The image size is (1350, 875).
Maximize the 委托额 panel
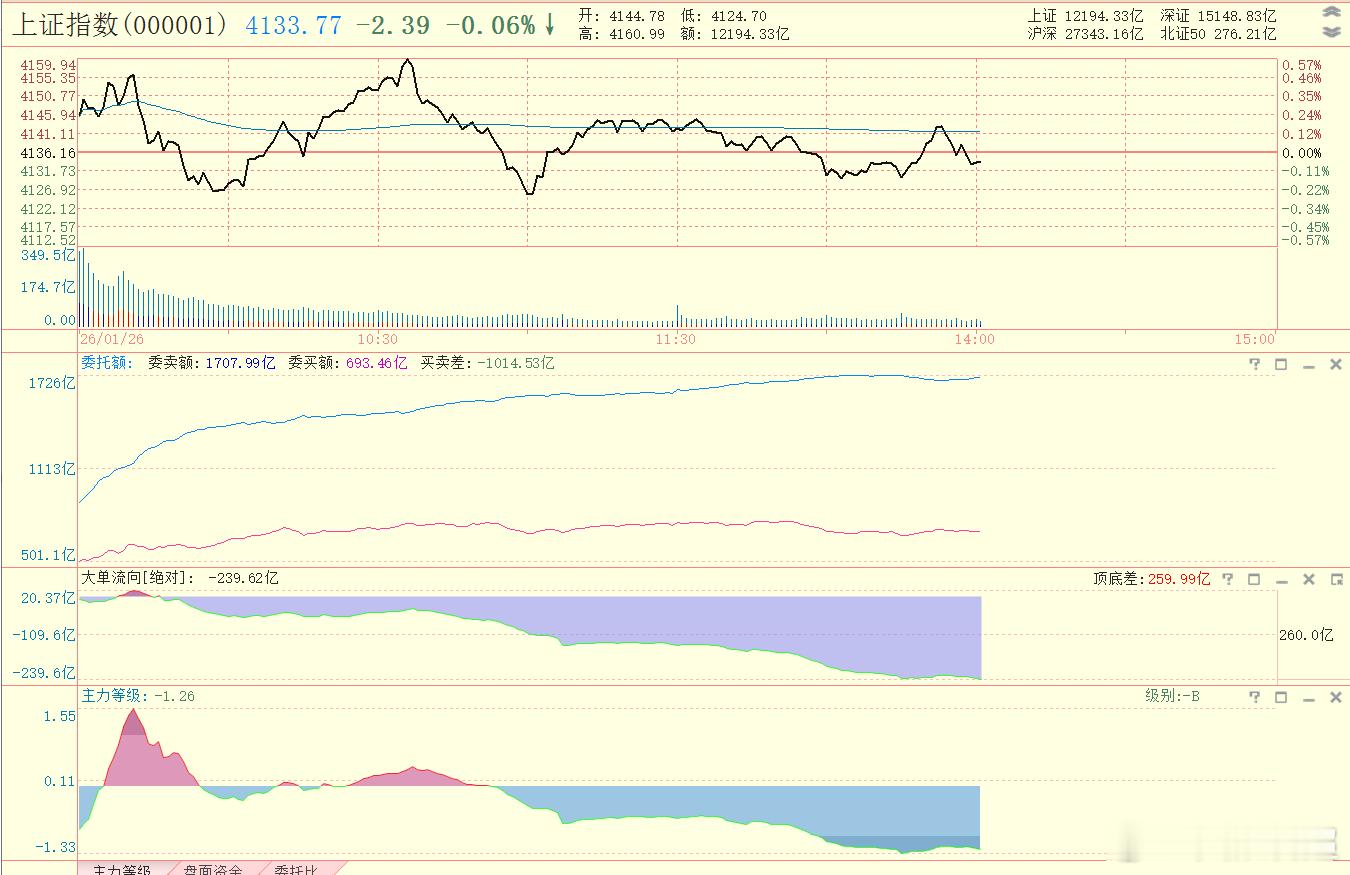point(1281,365)
